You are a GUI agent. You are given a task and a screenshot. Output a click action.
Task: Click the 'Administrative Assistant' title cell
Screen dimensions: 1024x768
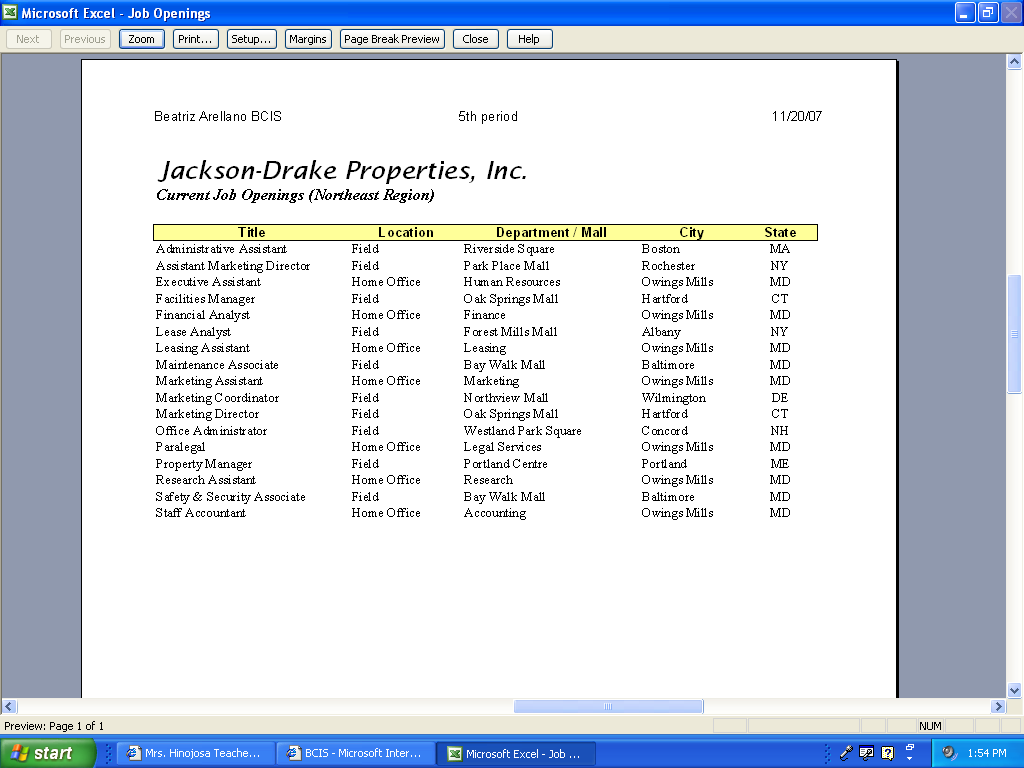(221, 249)
